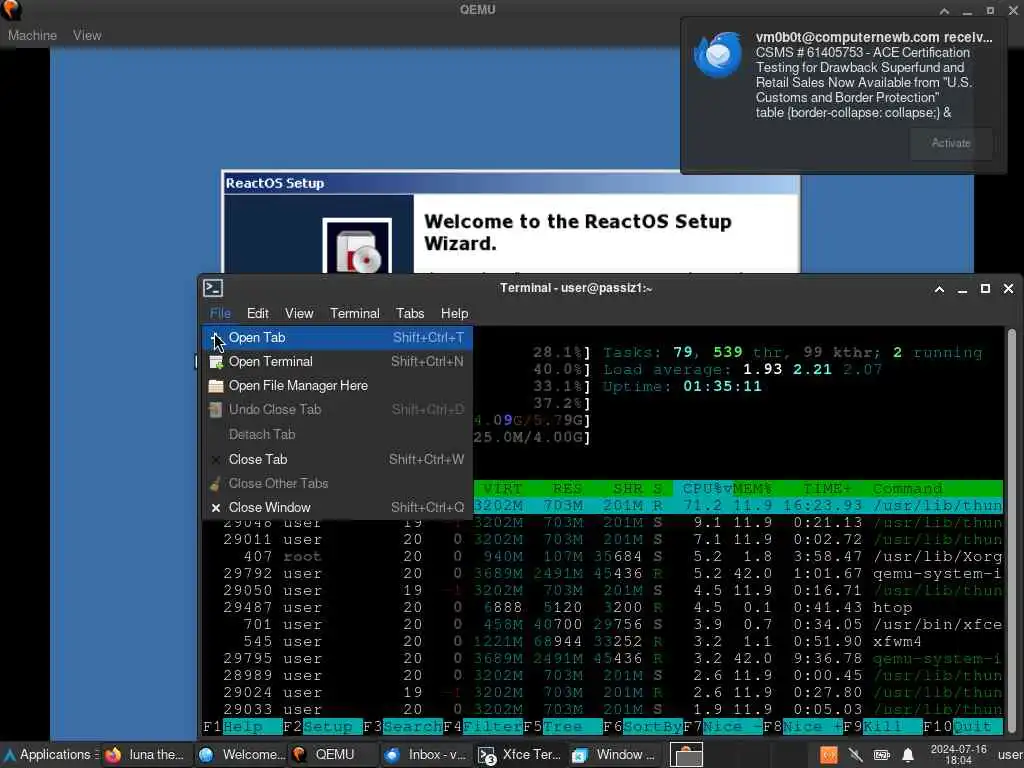This screenshot has height=768, width=1024.
Task: Click Thunderbird icon on Inbox taskbar item
Action: 392,756
